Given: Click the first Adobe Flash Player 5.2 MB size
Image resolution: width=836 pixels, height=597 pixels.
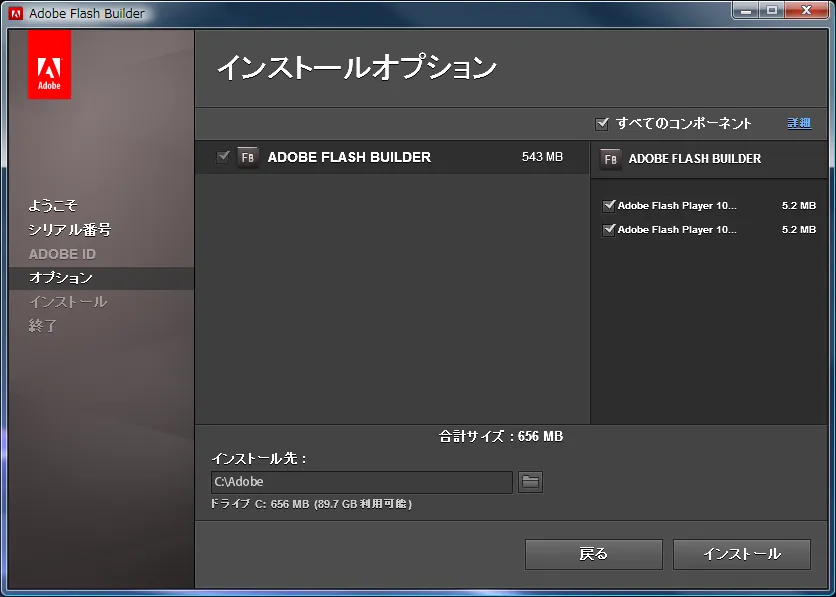Looking at the screenshot, I should click(799, 206).
